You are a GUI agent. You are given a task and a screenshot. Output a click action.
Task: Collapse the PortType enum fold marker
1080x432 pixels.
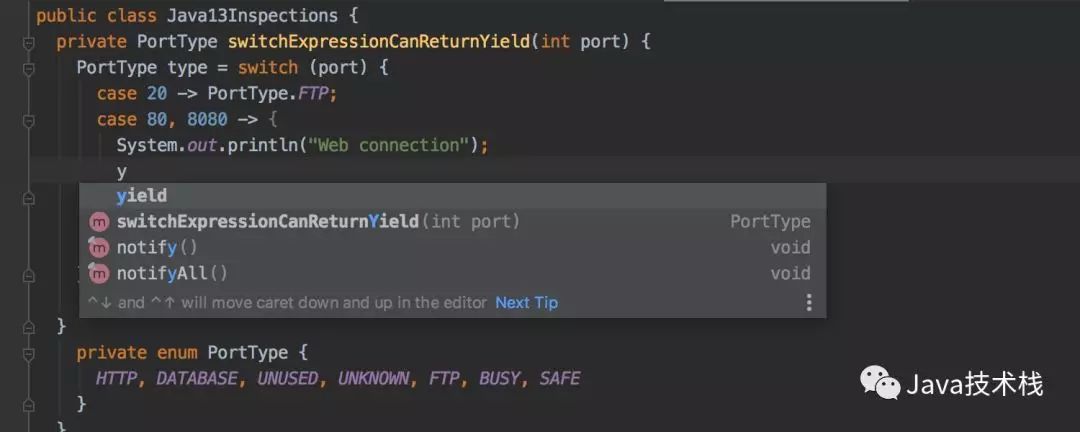pos(28,354)
